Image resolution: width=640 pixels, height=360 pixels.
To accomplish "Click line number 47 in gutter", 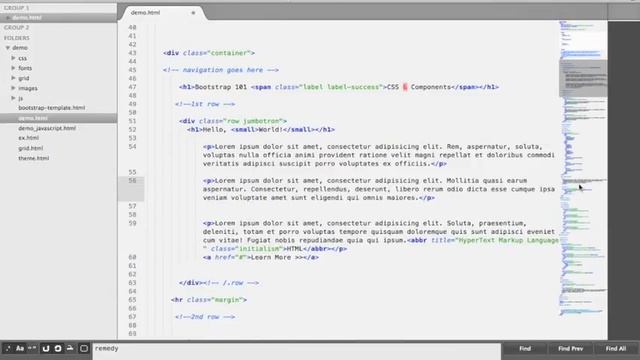I will pyautogui.click(x=132, y=87).
